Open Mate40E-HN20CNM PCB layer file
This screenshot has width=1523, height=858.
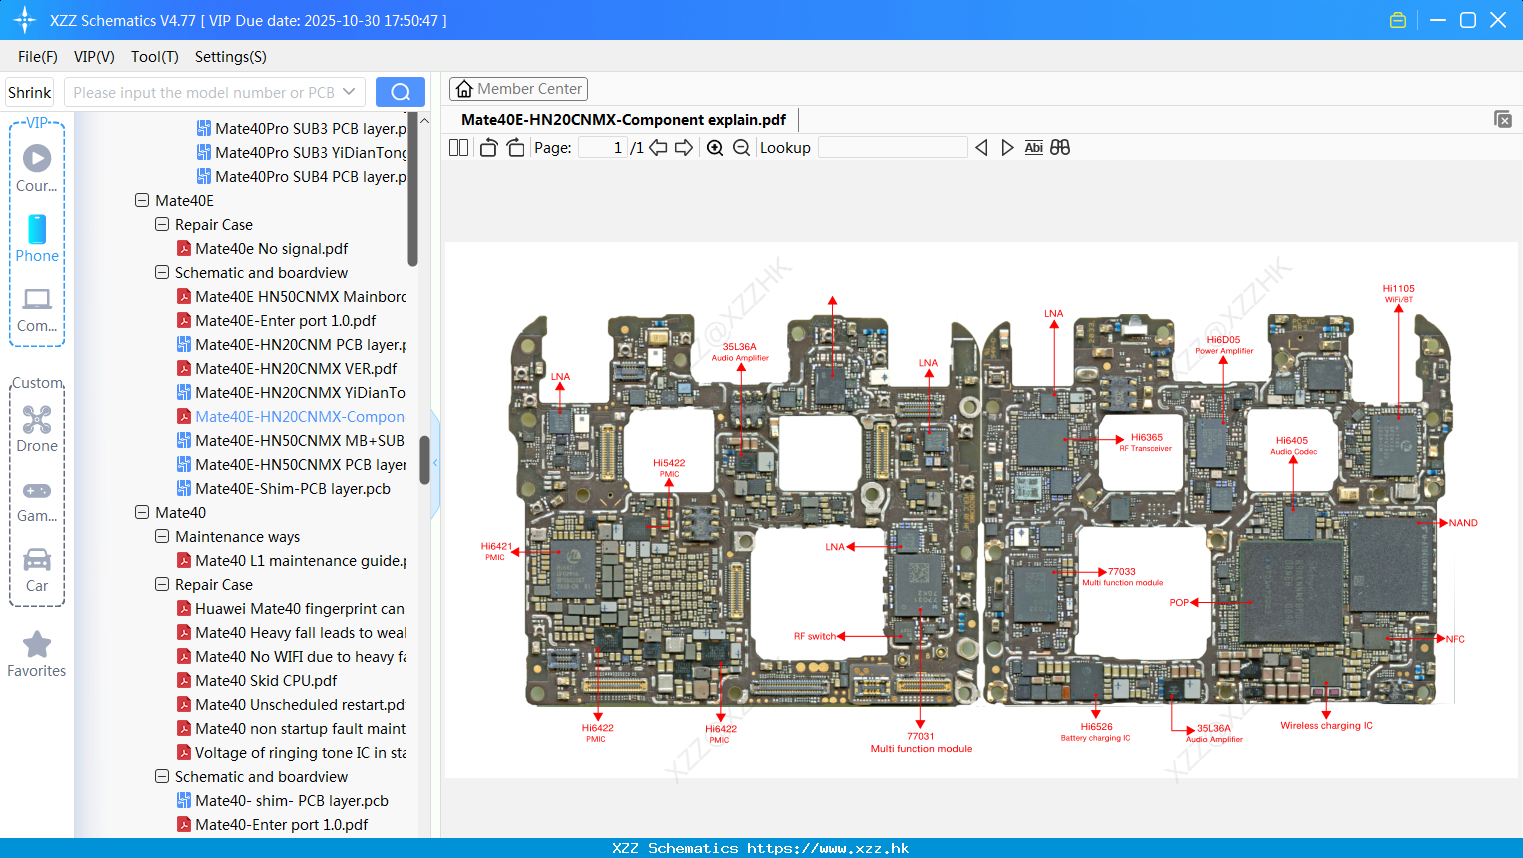292,344
